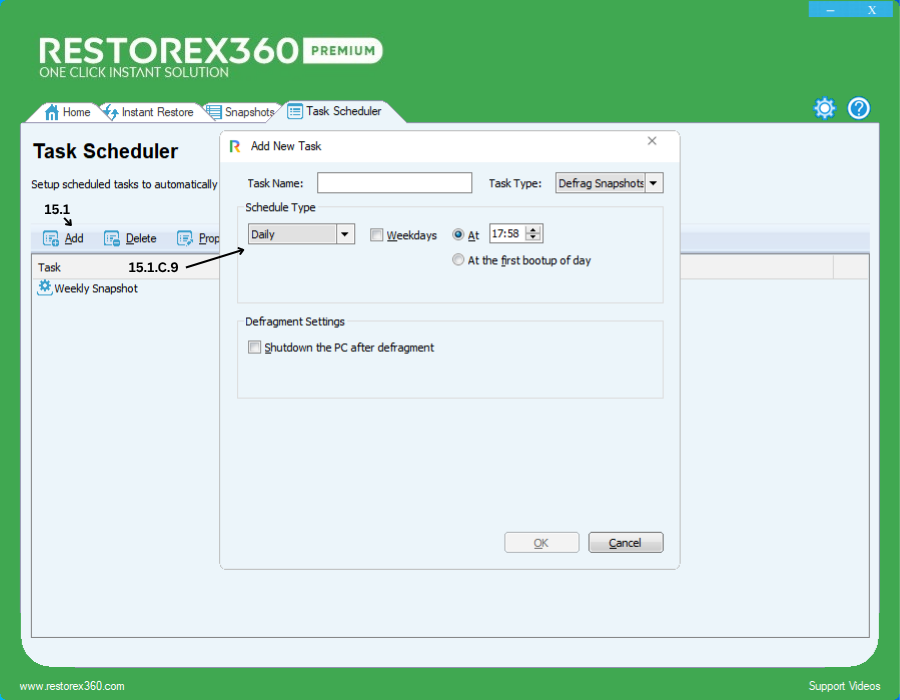
Task: Click the Delete task toolbar icon
Action: pos(112,239)
